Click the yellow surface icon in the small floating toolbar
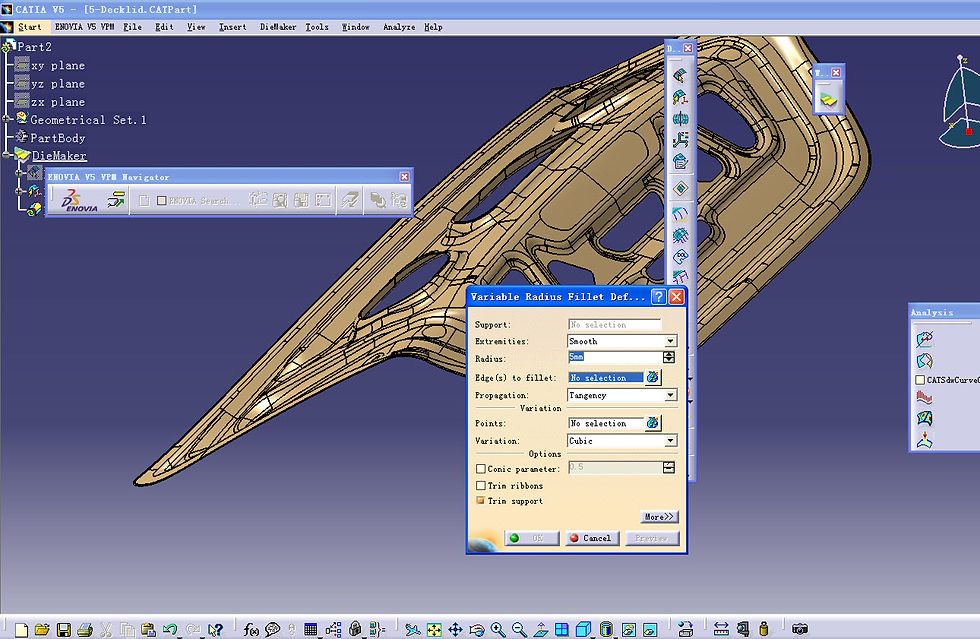This screenshot has height=639, width=980. 829,99
